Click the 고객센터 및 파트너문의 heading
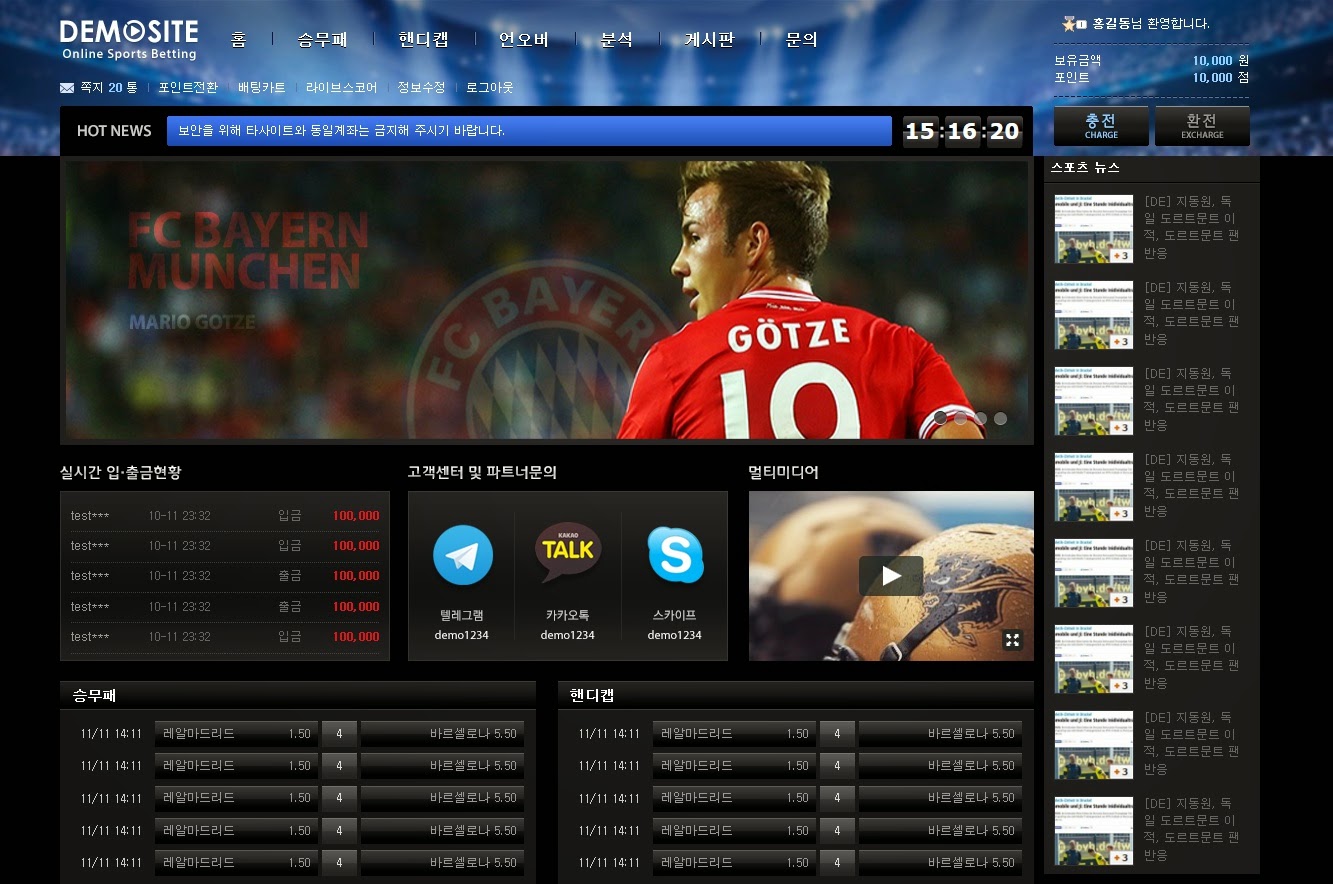The width and height of the screenshot is (1333, 884). 482,472
